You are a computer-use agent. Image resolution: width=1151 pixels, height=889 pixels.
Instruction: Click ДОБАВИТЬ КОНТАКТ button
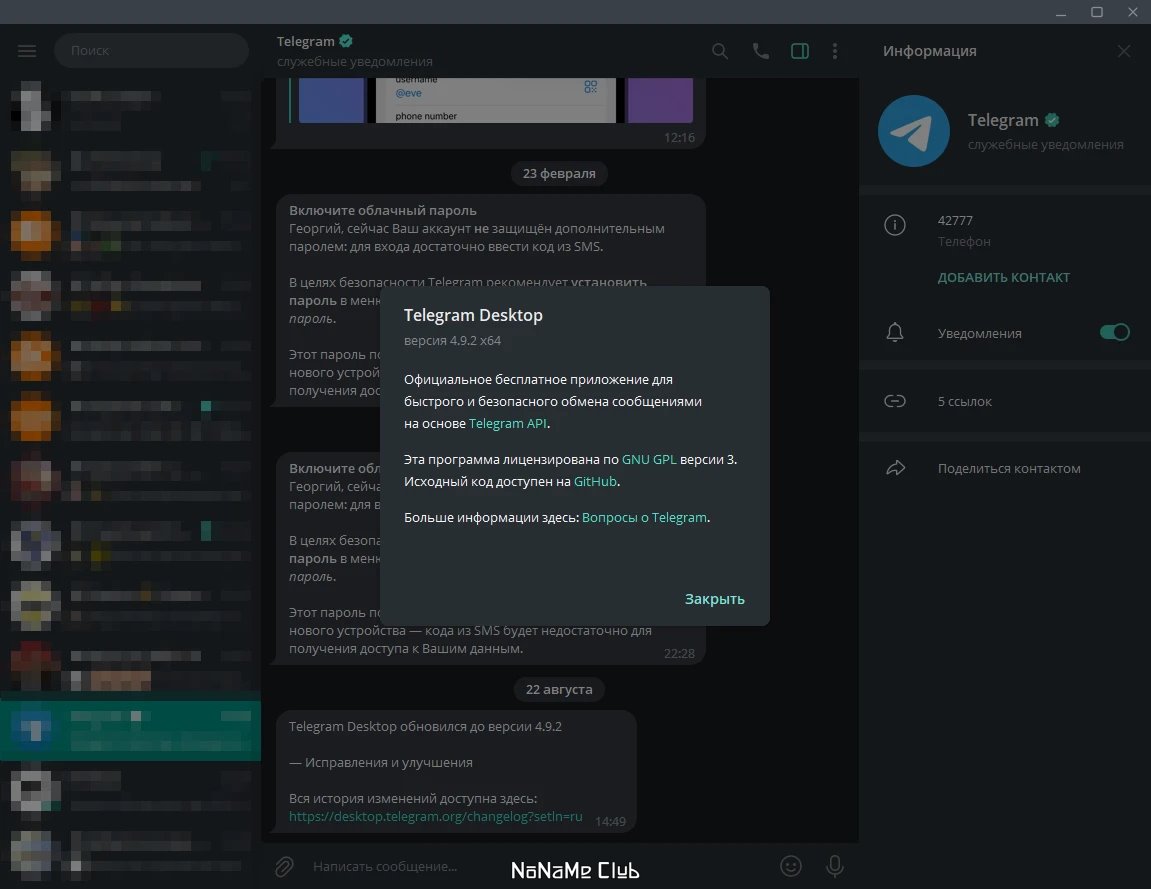(x=1003, y=277)
